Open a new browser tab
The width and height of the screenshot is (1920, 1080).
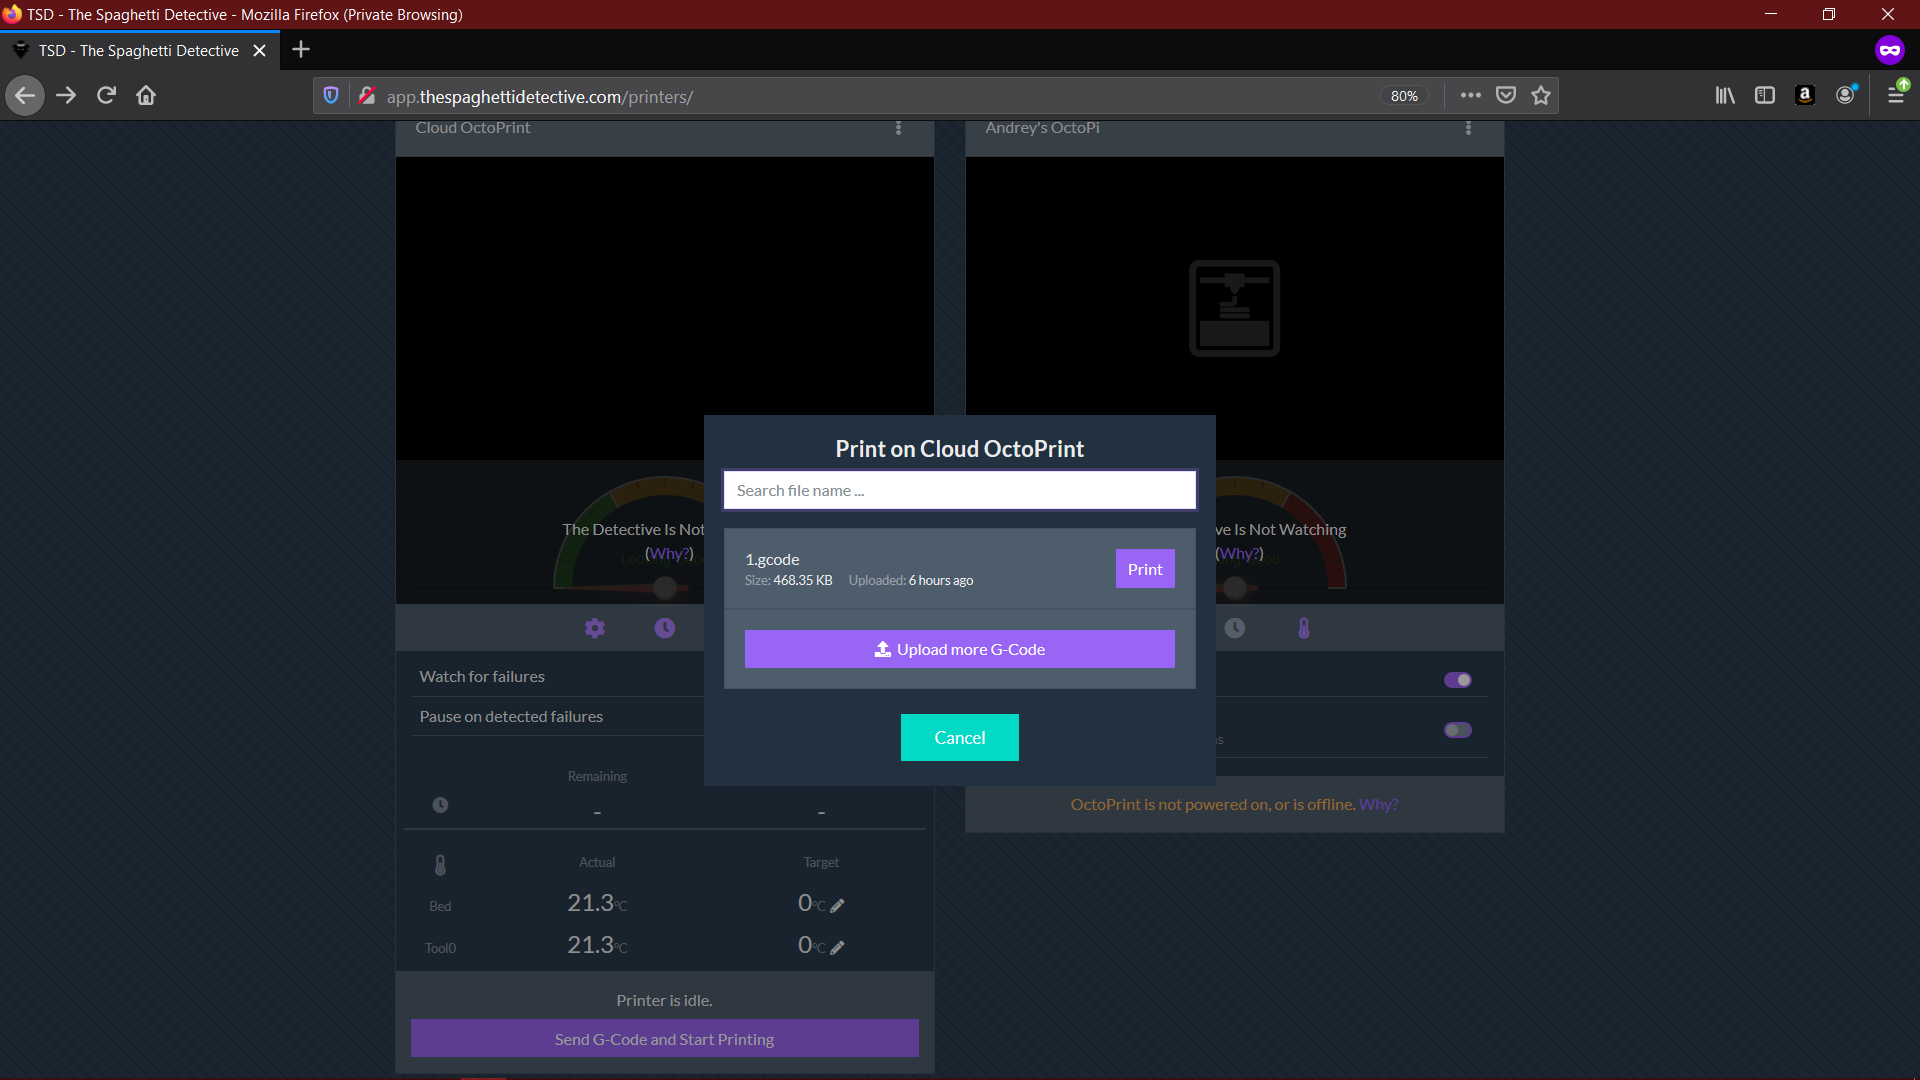coord(301,50)
